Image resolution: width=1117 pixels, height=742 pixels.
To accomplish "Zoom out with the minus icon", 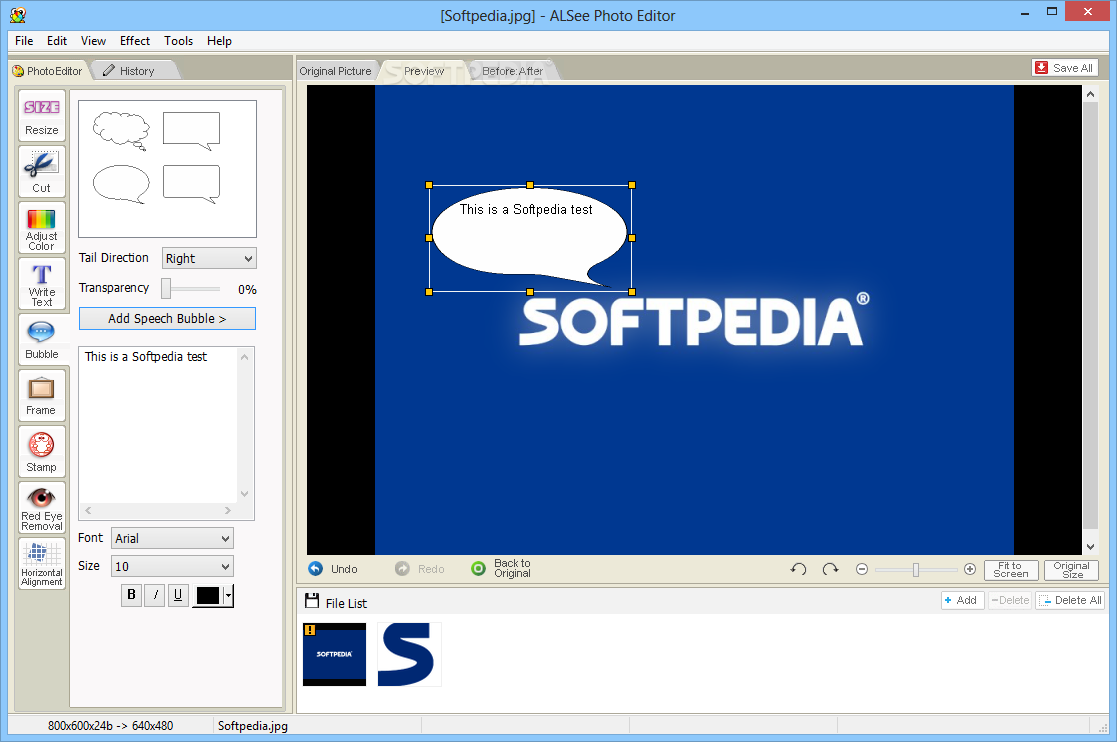I will (x=862, y=569).
